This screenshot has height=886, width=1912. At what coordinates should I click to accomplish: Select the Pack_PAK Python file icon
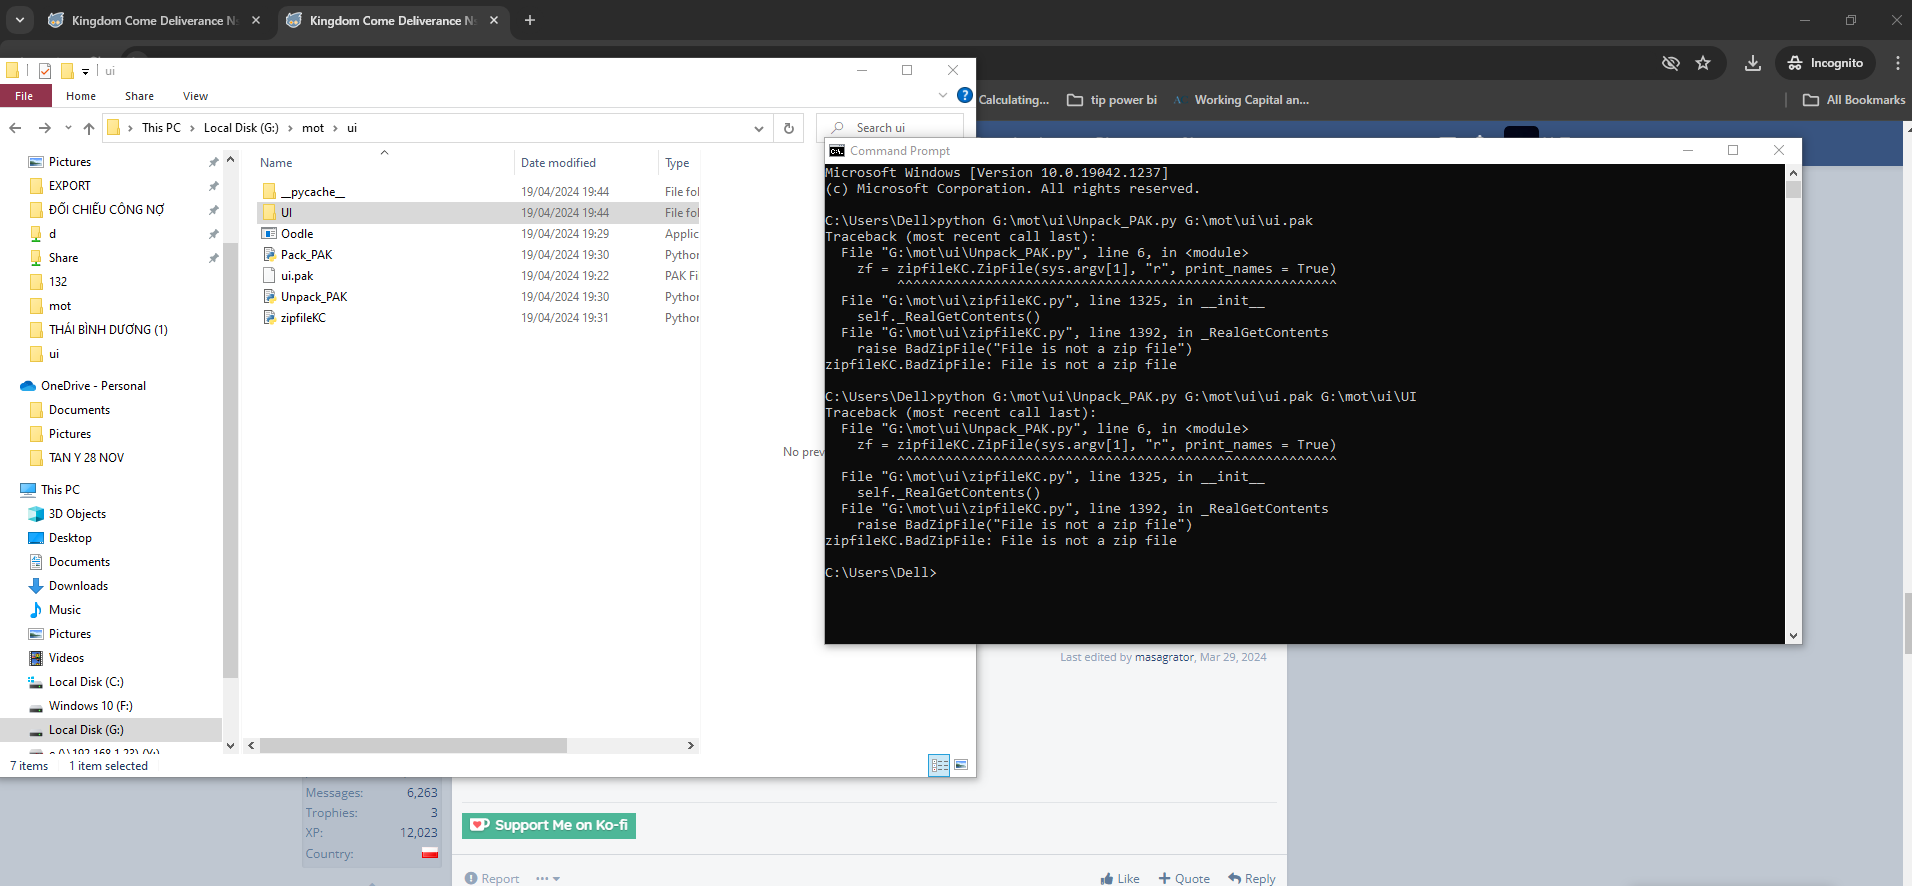[x=269, y=254]
